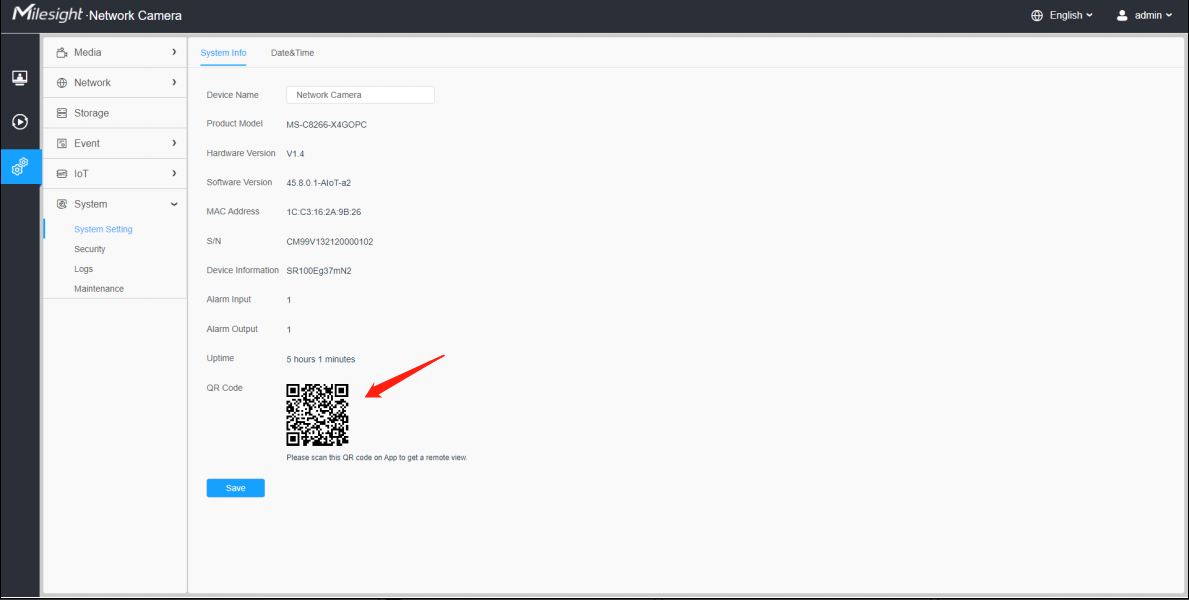
Task: Click the Media camera icon
Action: 62,52
